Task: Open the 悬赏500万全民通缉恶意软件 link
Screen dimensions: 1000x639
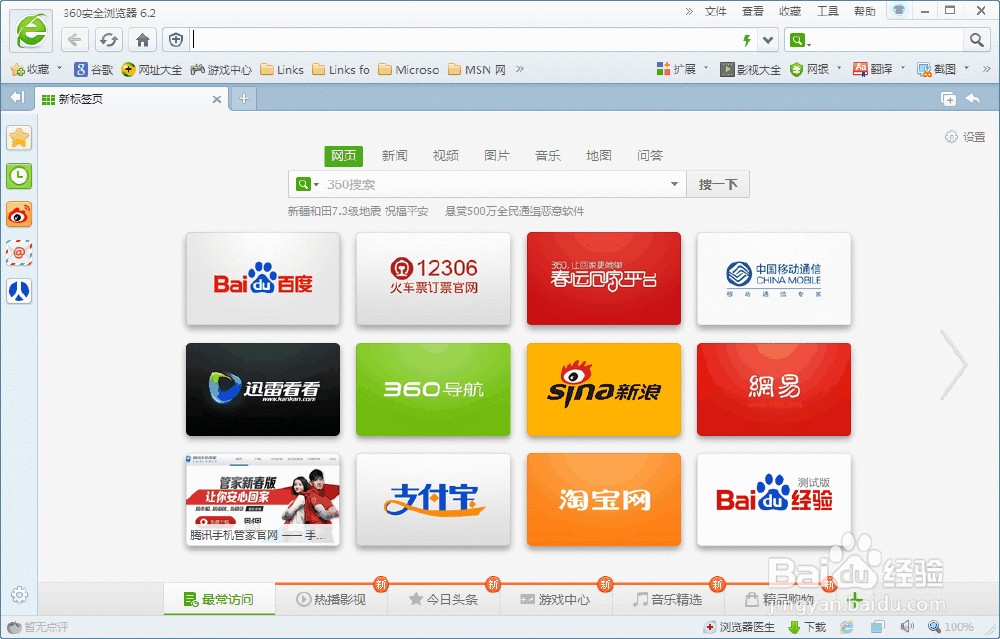Action: pyautogui.click(x=514, y=211)
